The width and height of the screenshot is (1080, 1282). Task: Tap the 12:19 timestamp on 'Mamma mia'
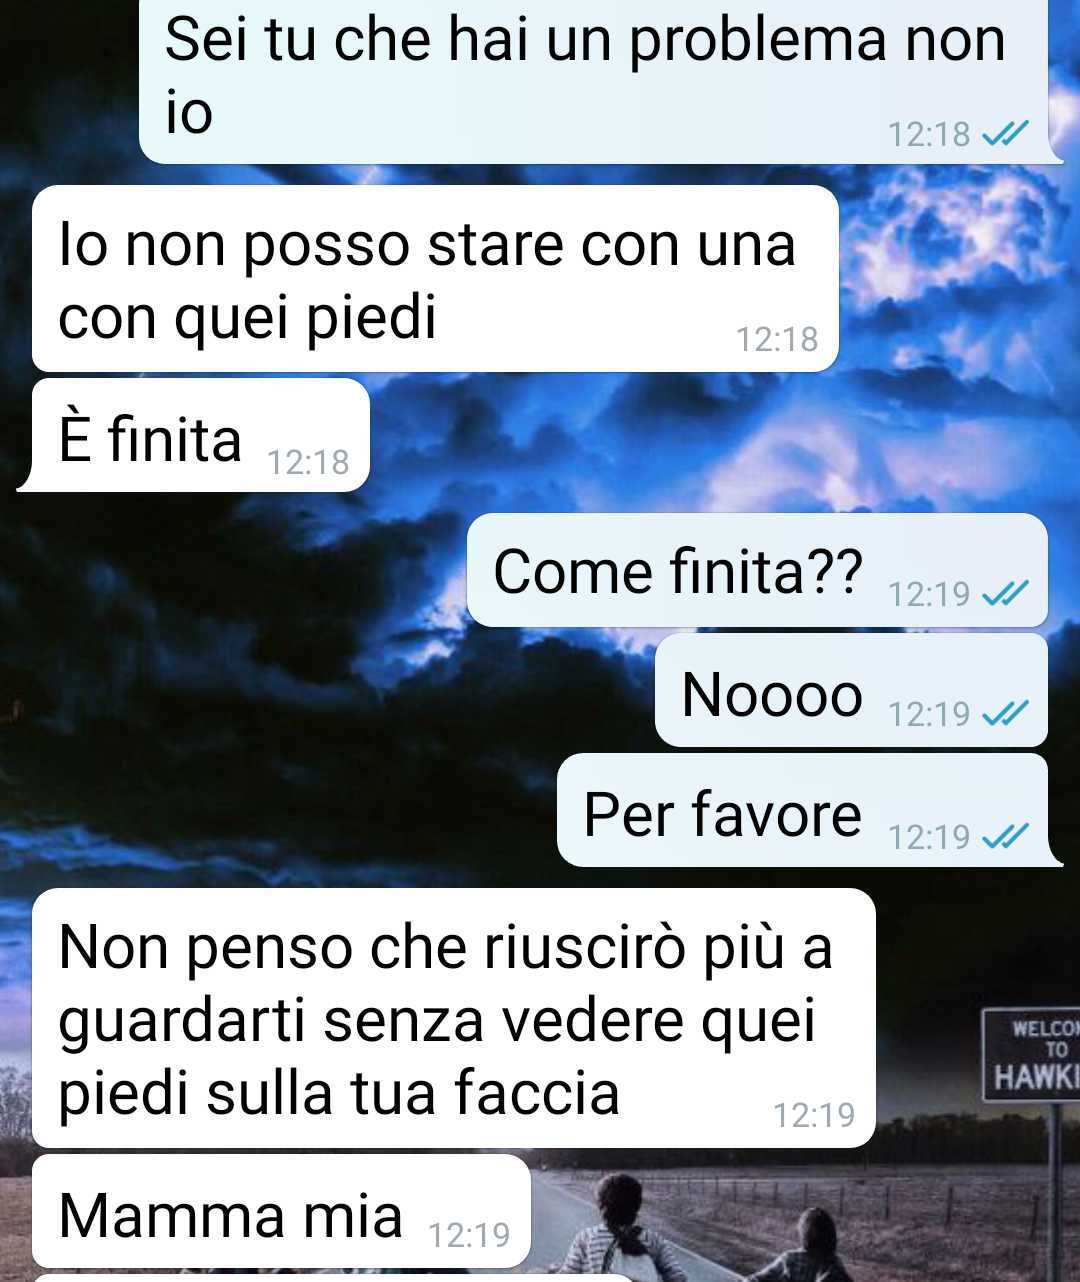(x=469, y=1236)
